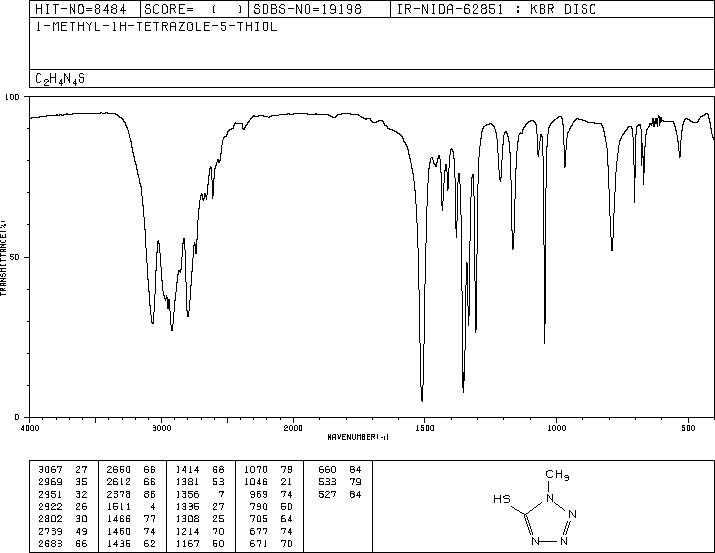Click the molecular formula C2H4N4S
715x553 pixels.
point(60,79)
